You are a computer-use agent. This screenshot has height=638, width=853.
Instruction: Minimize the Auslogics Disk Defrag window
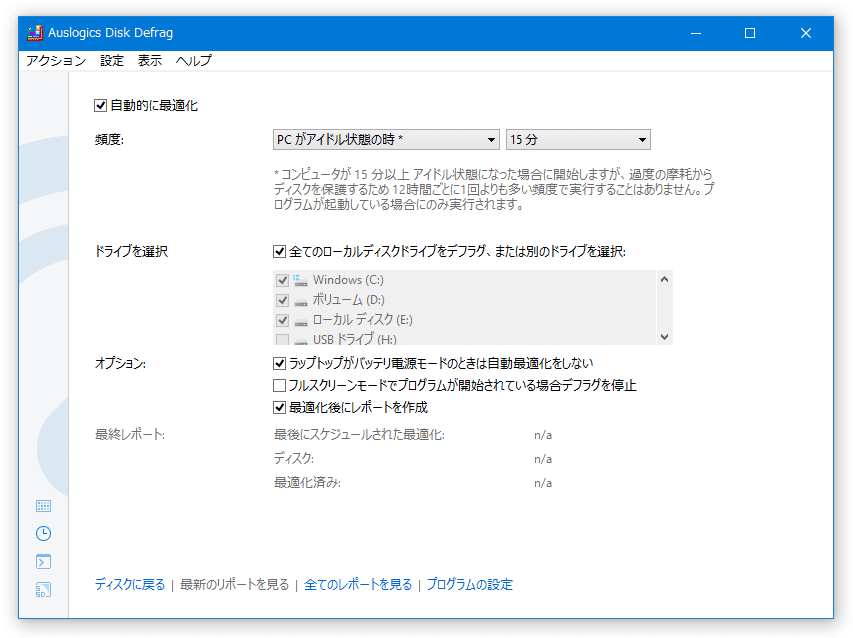click(x=696, y=33)
